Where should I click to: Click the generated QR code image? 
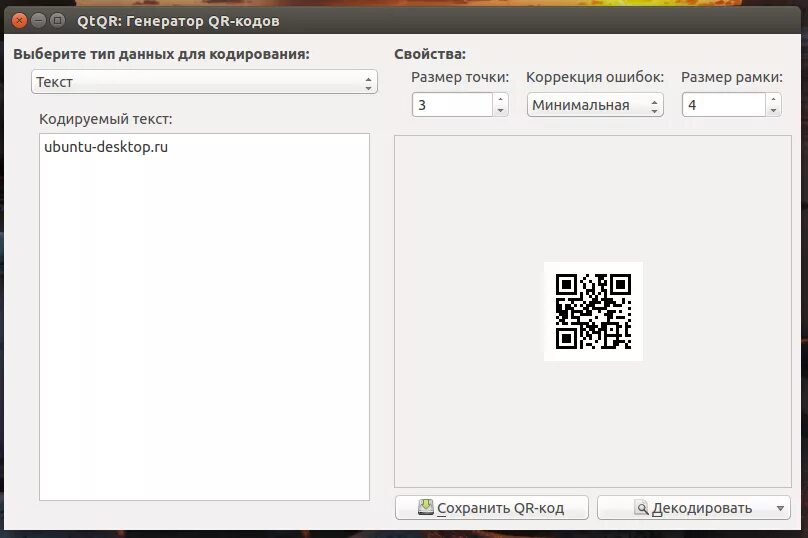[x=593, y=311]
